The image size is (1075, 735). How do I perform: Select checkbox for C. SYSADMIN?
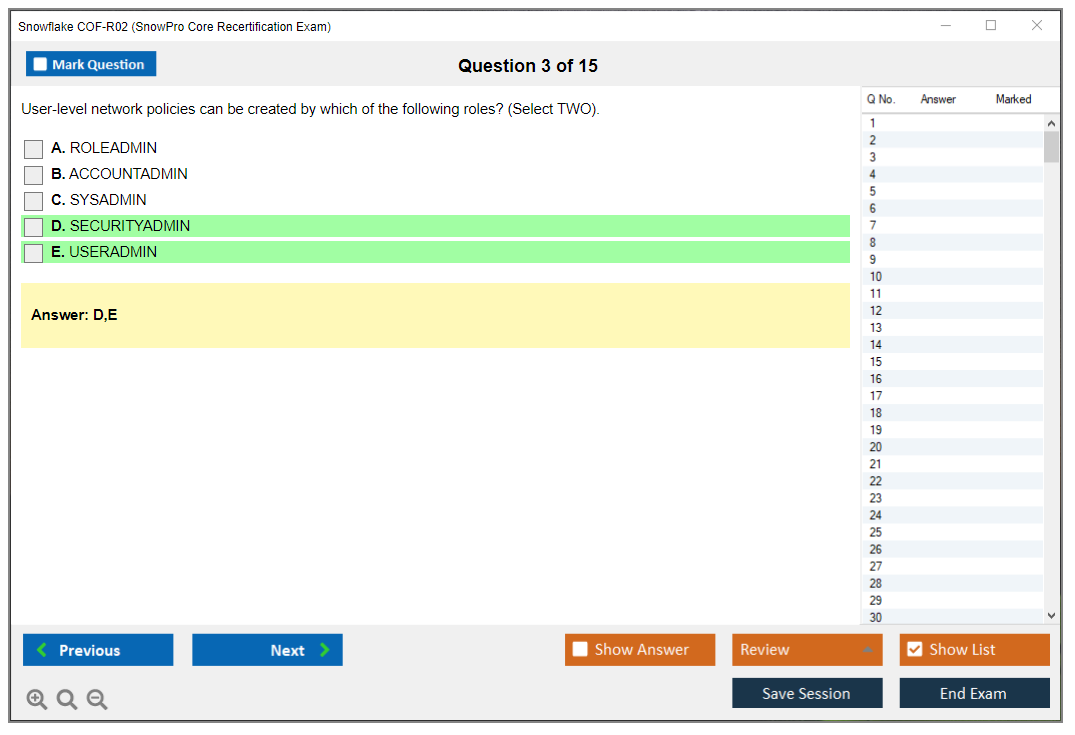(34, 201)
